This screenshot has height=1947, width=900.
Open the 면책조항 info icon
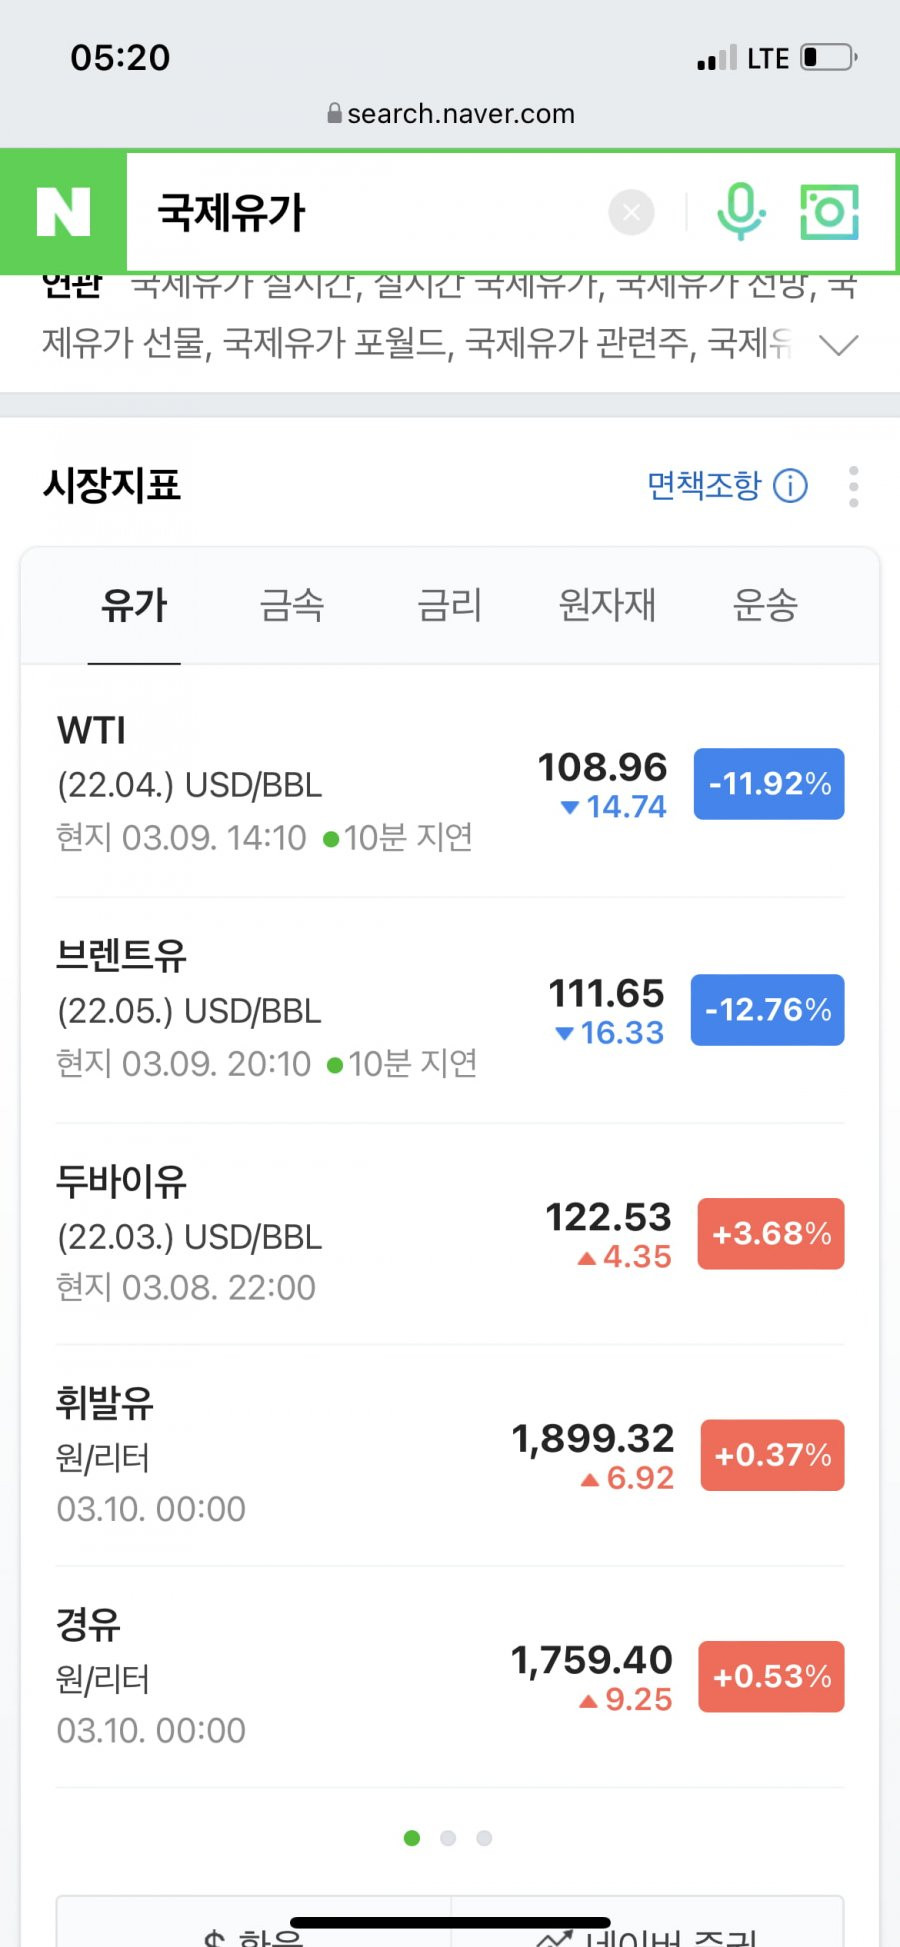(791, 486)
